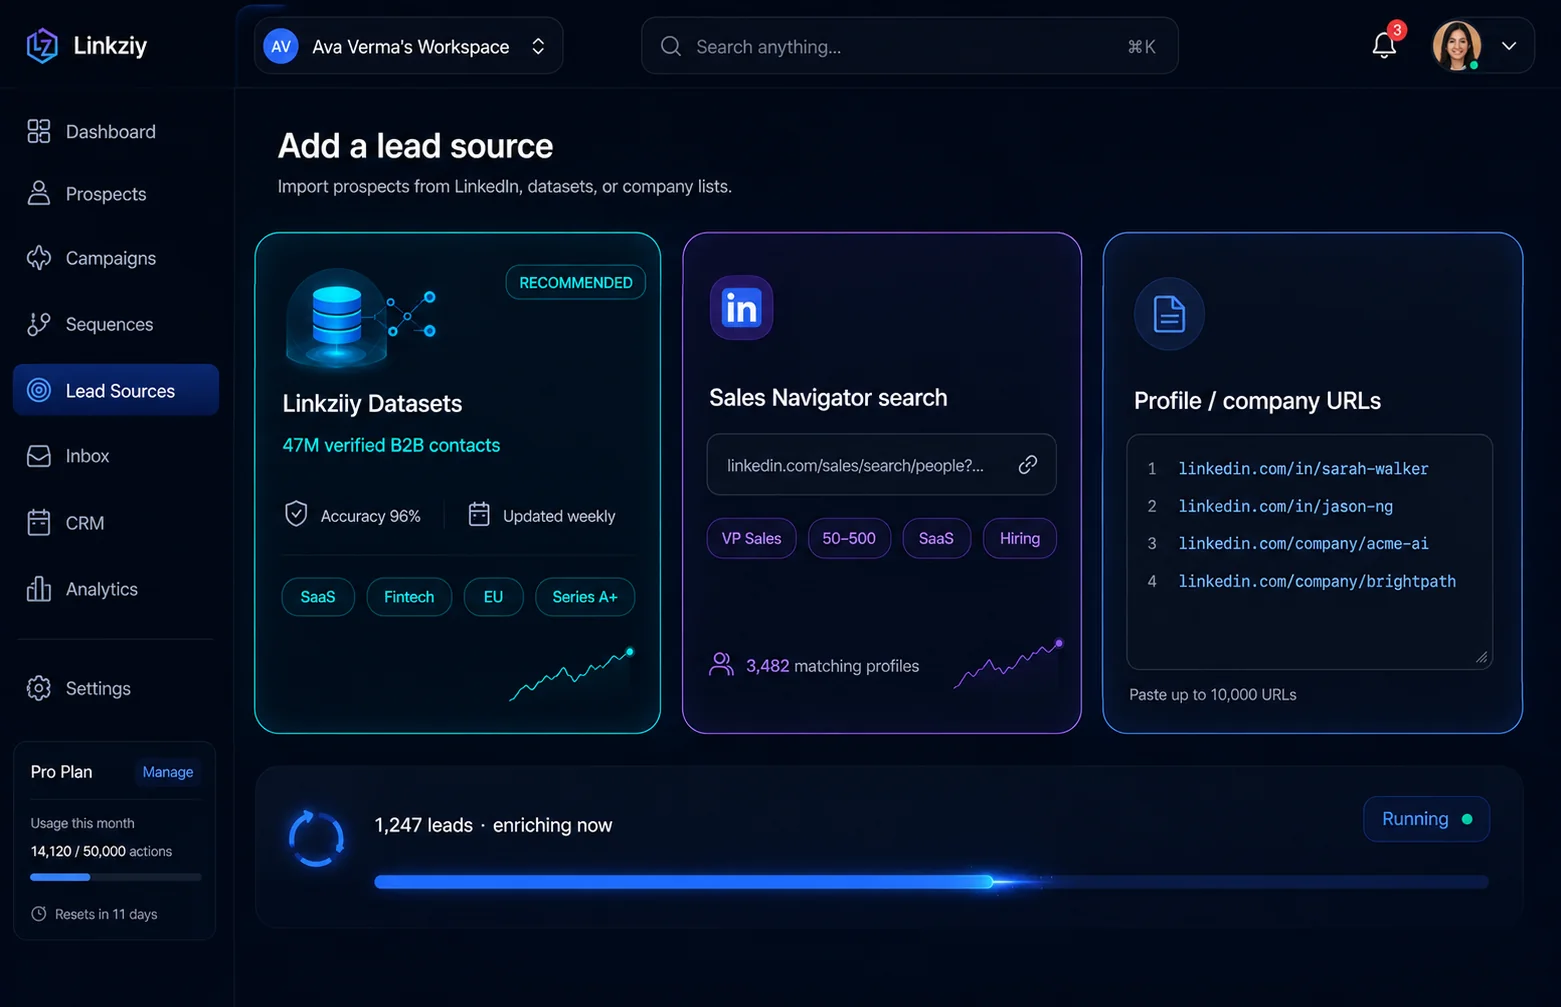This screenshot has width=1561, height=1007.
Task: Click the search magnifier icon
Action: pos(671,46)
